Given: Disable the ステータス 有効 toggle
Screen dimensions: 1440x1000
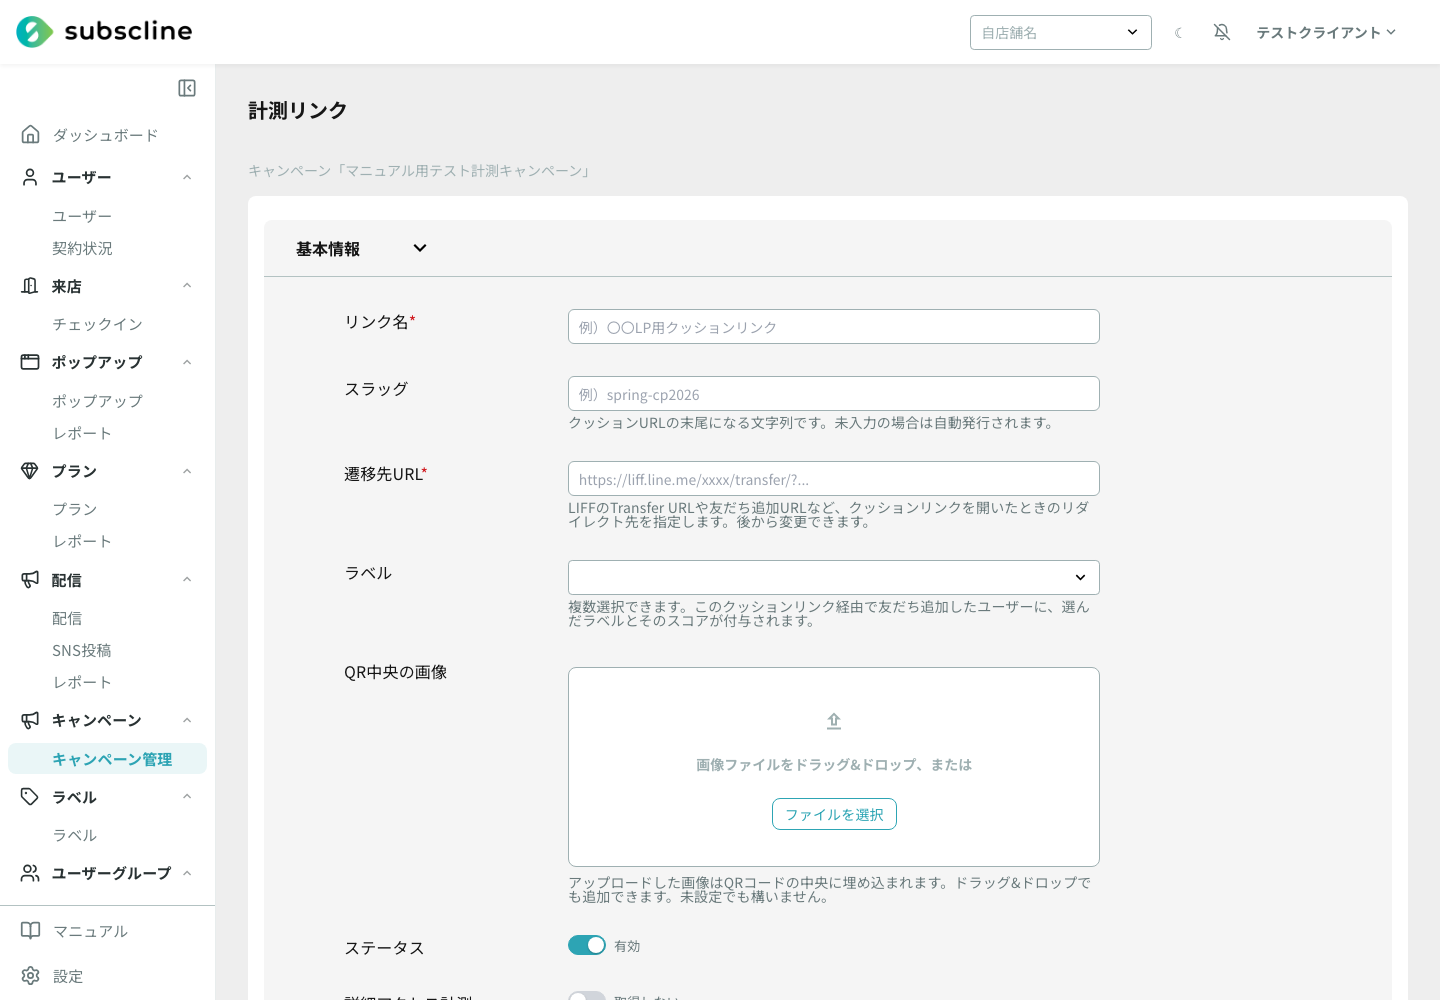Looking at the screenshot, I should 587,945.
